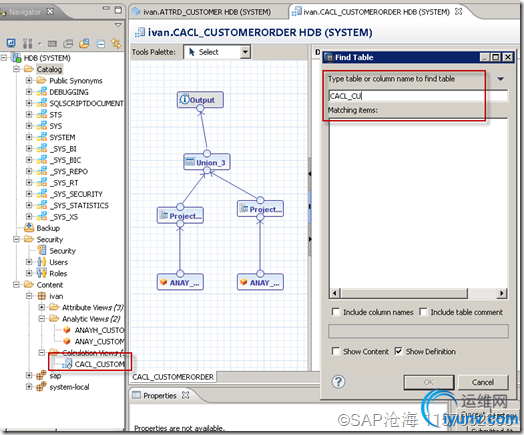Open Find Table dialog help icon

tap(338, 382)
